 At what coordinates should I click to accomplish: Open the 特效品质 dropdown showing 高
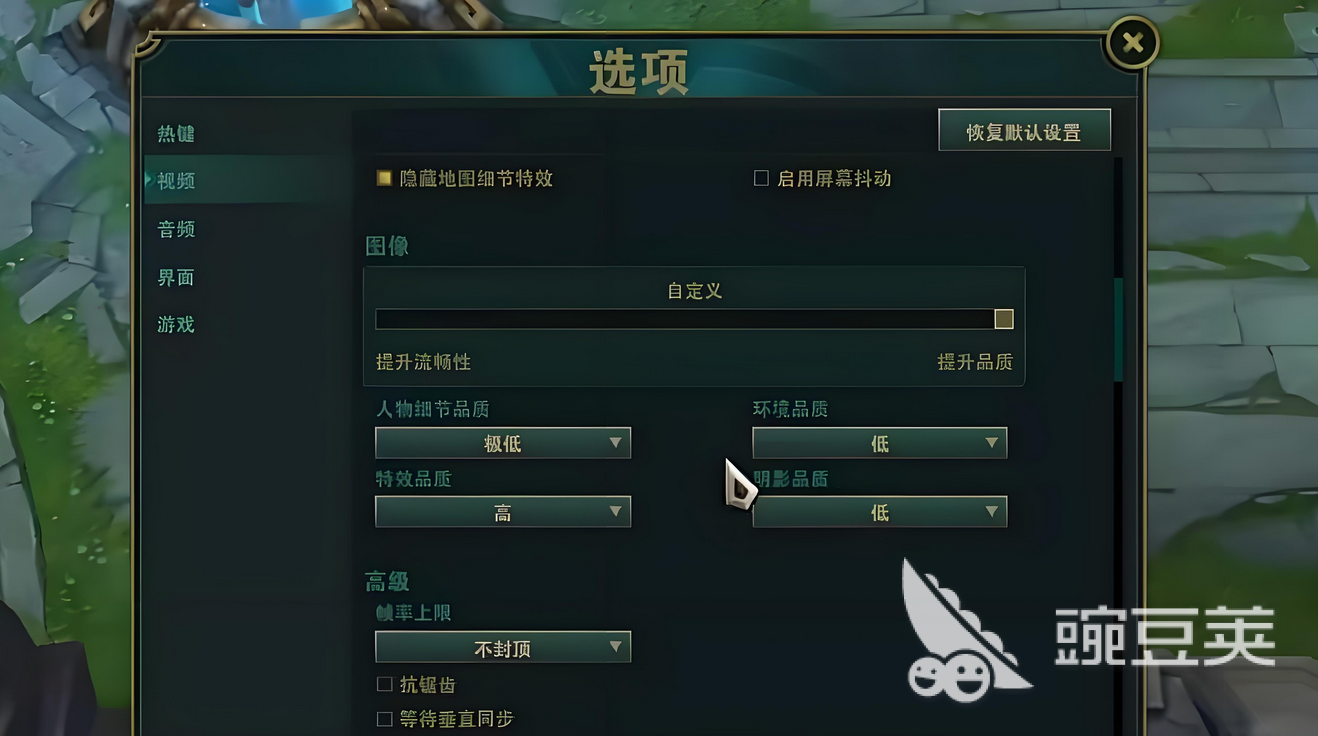[503, 512]
